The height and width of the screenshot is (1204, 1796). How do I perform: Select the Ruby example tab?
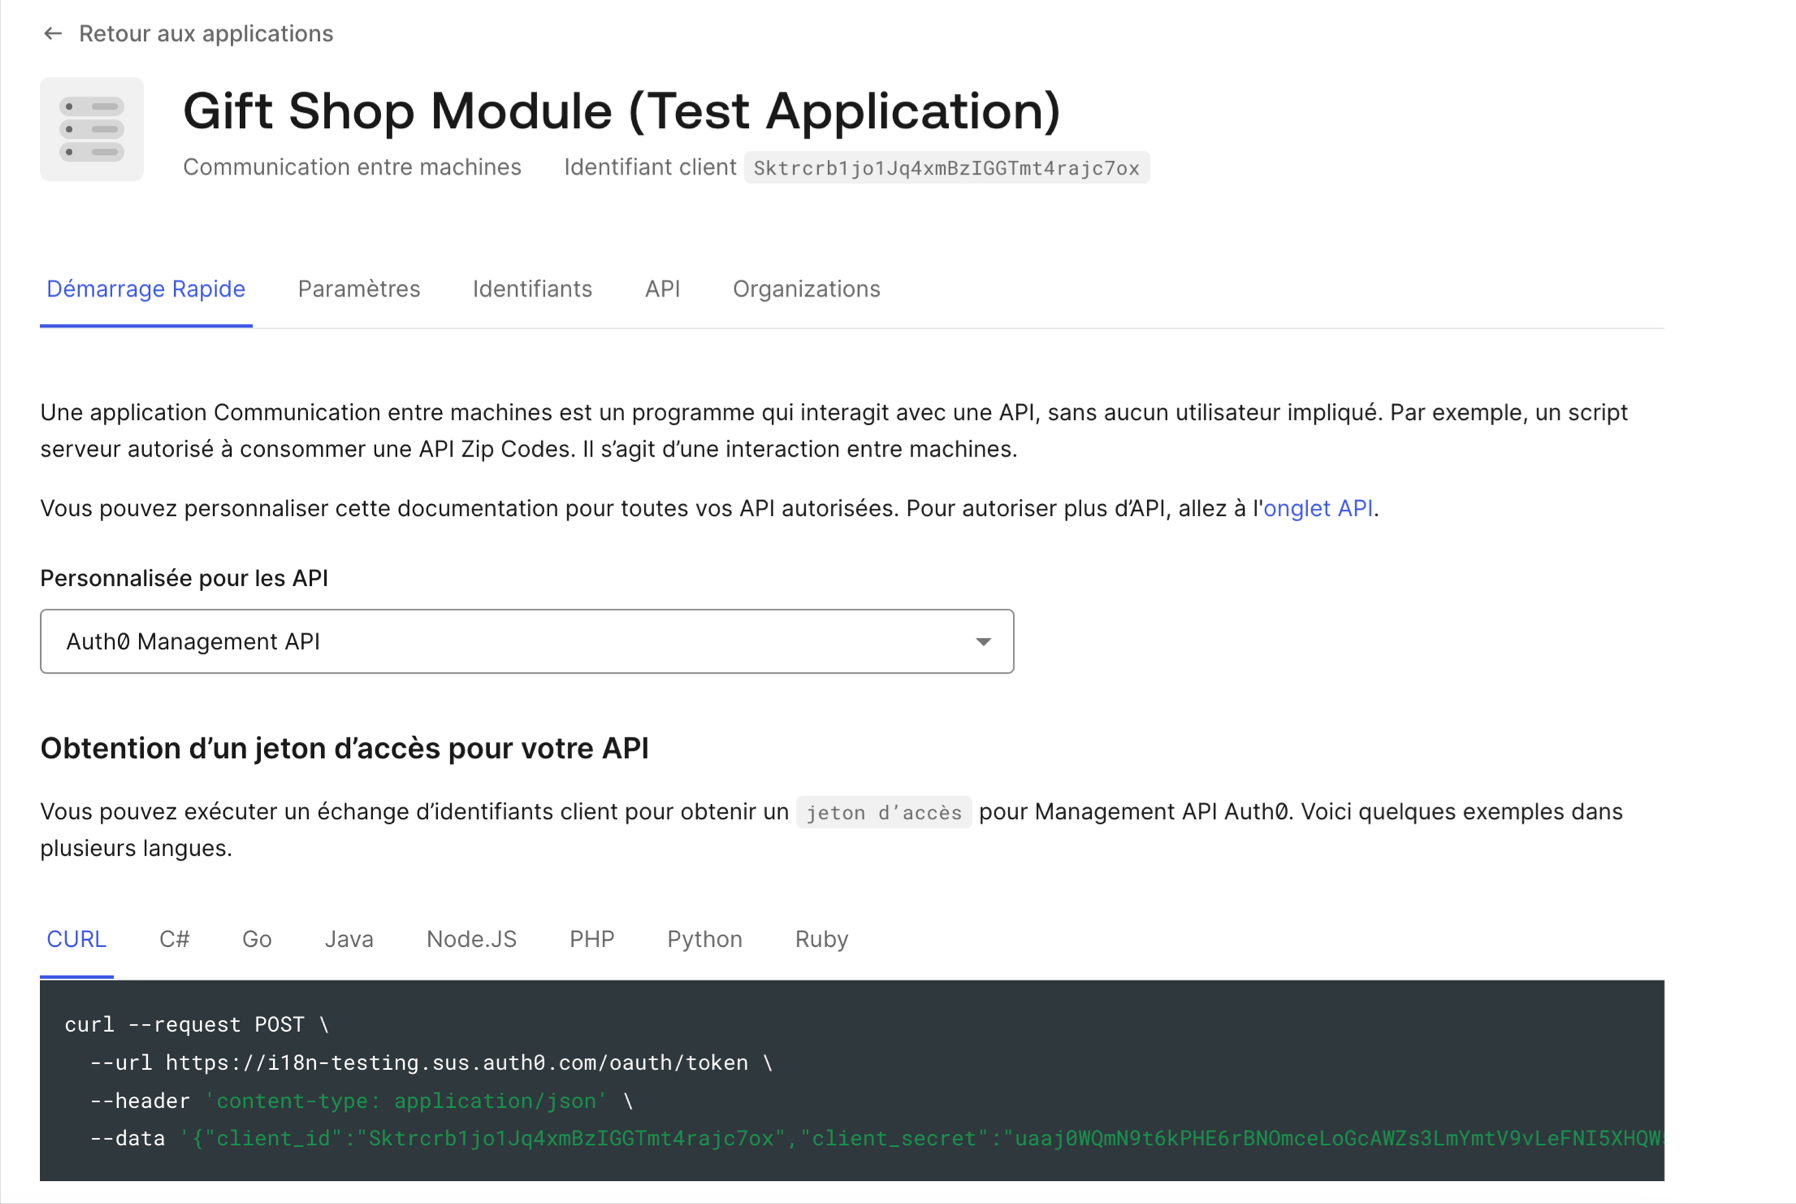(820, 939)
